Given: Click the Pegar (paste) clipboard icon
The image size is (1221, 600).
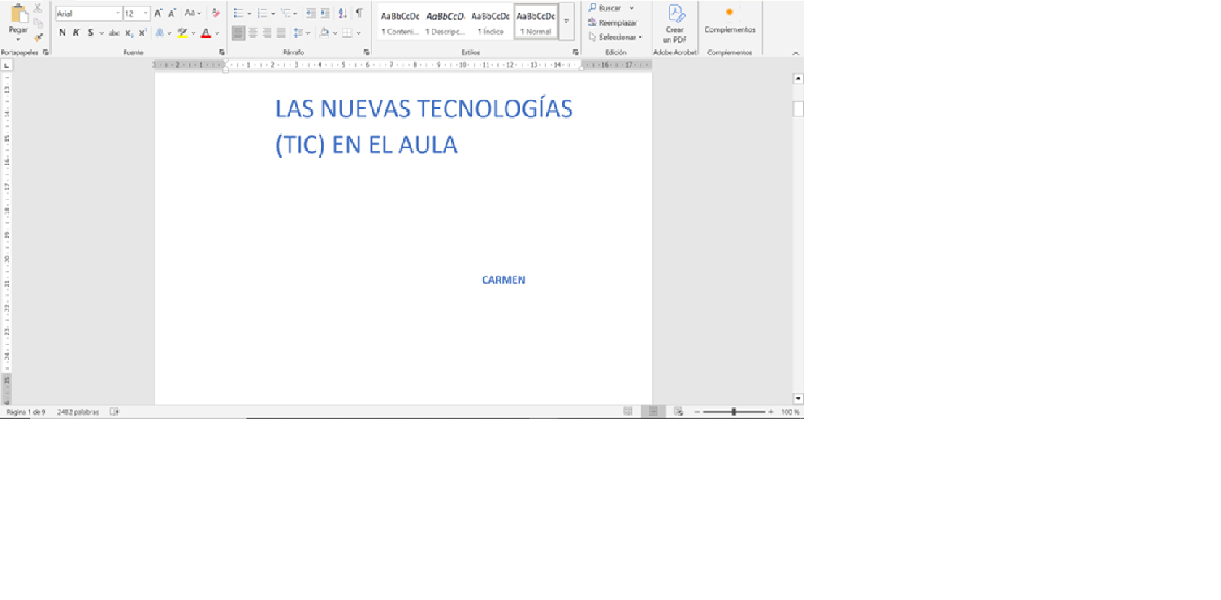Looking at the screenshot, I should coord(18,14).
